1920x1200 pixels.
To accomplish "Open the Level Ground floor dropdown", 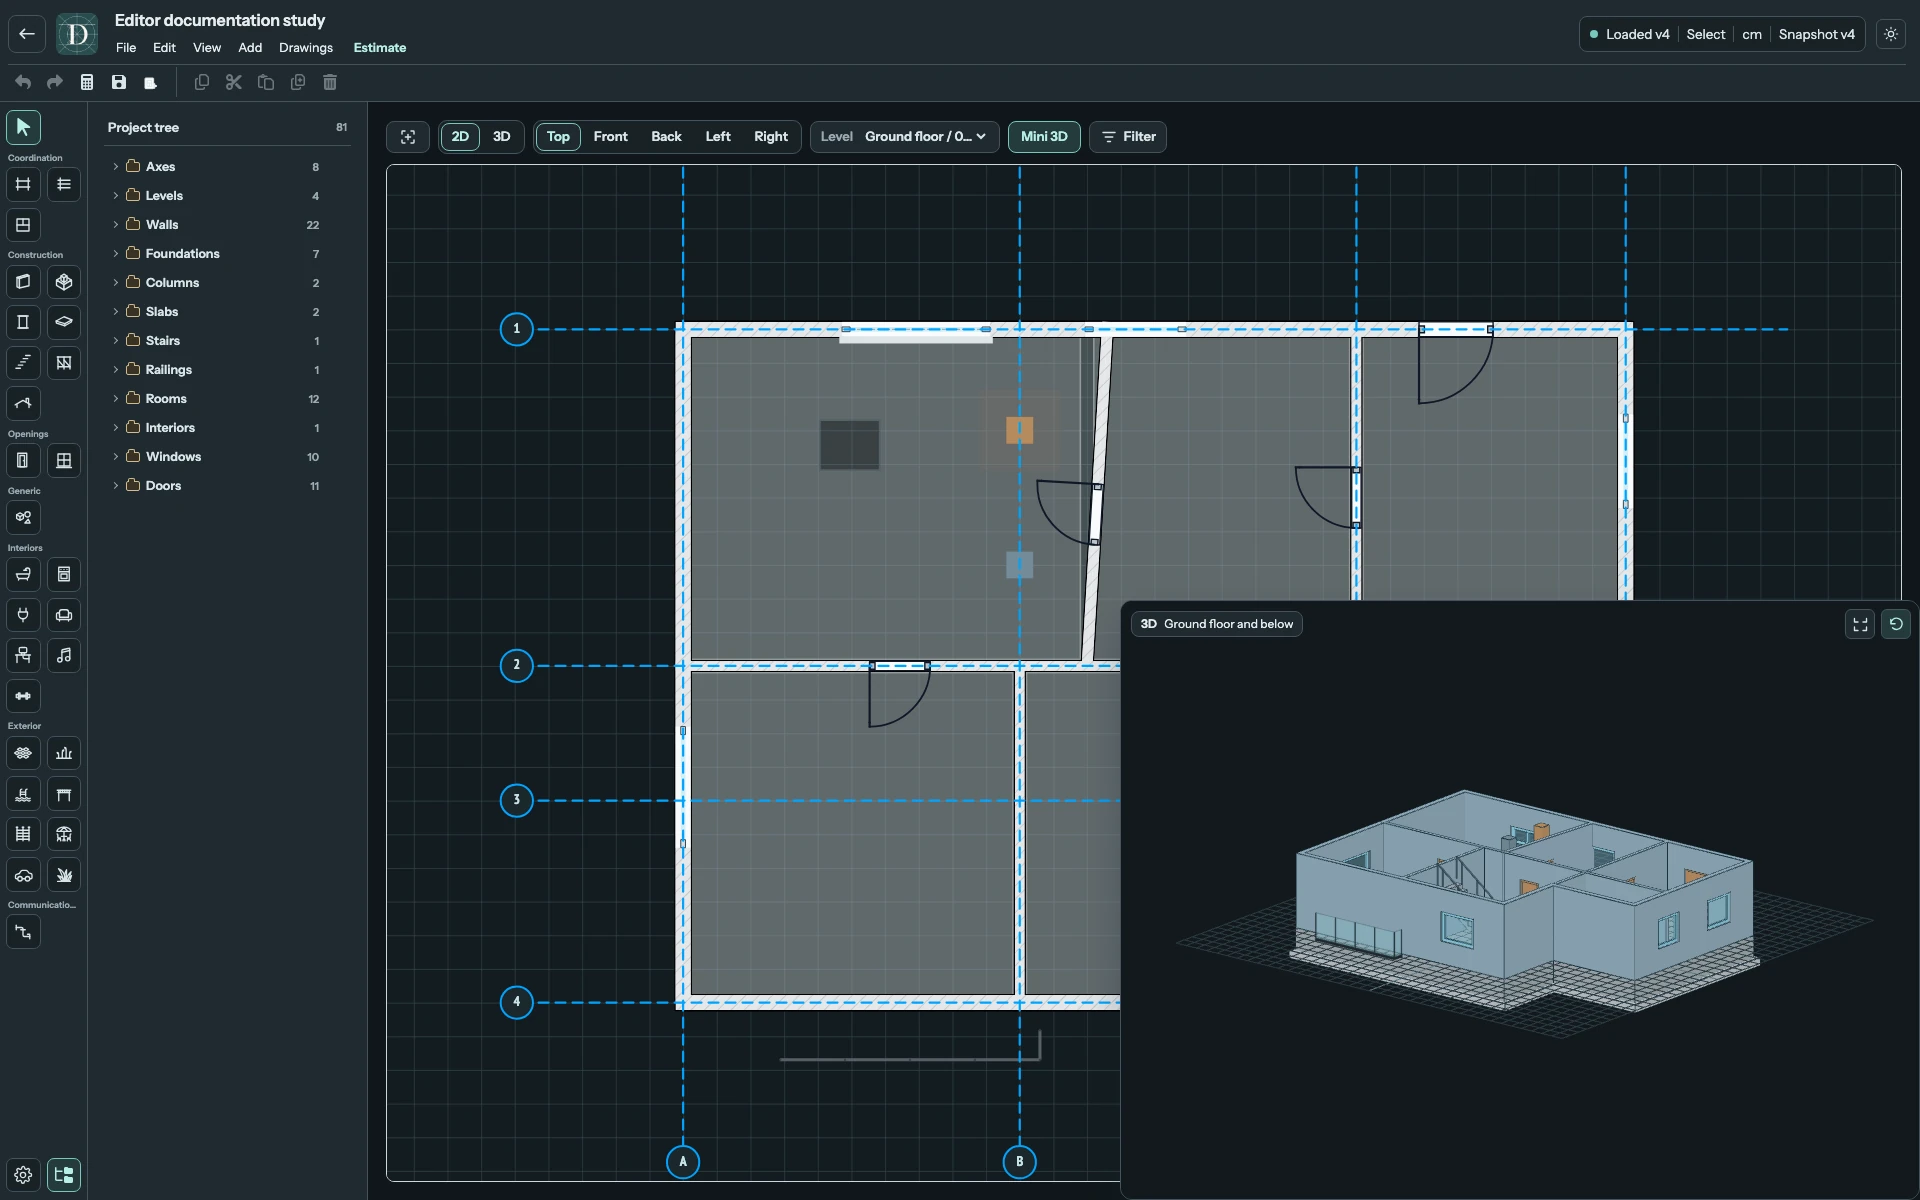I will tap(904, 137).
